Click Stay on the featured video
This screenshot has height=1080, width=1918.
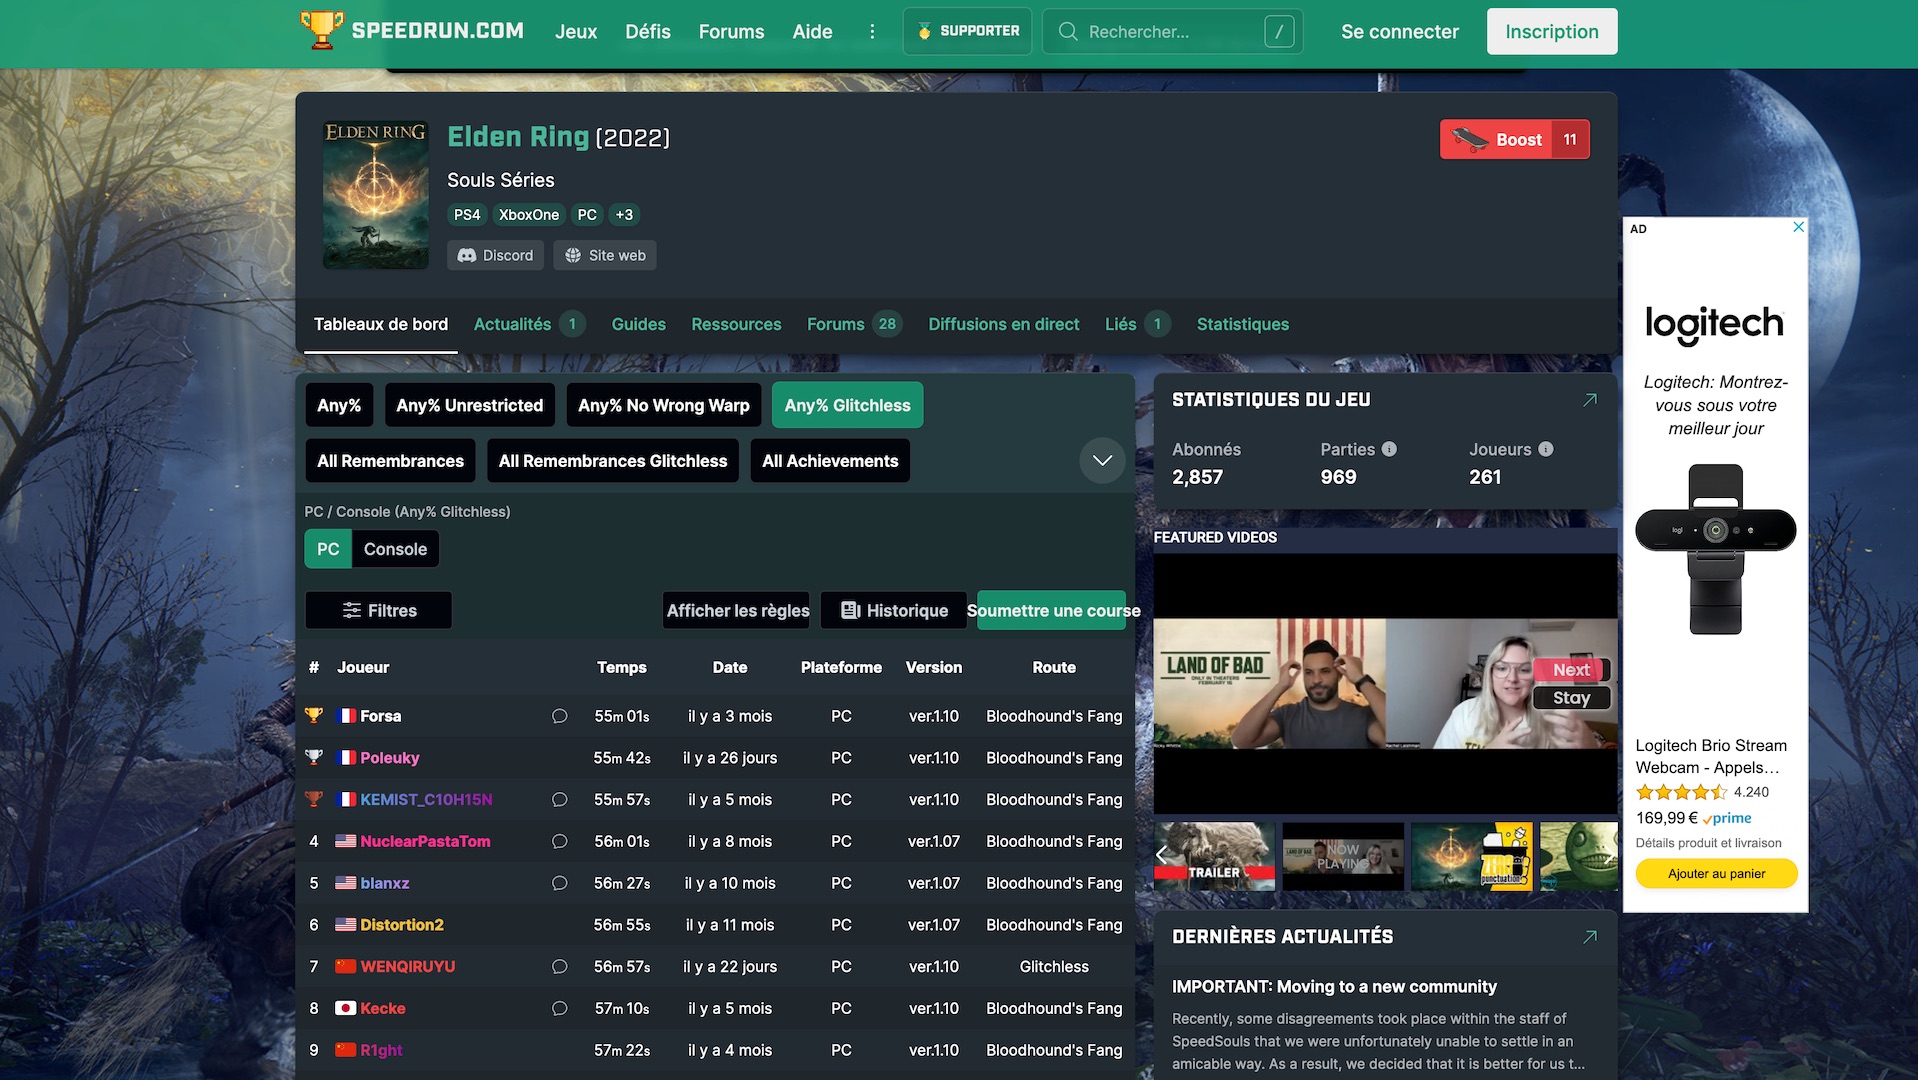[1571, 698]
